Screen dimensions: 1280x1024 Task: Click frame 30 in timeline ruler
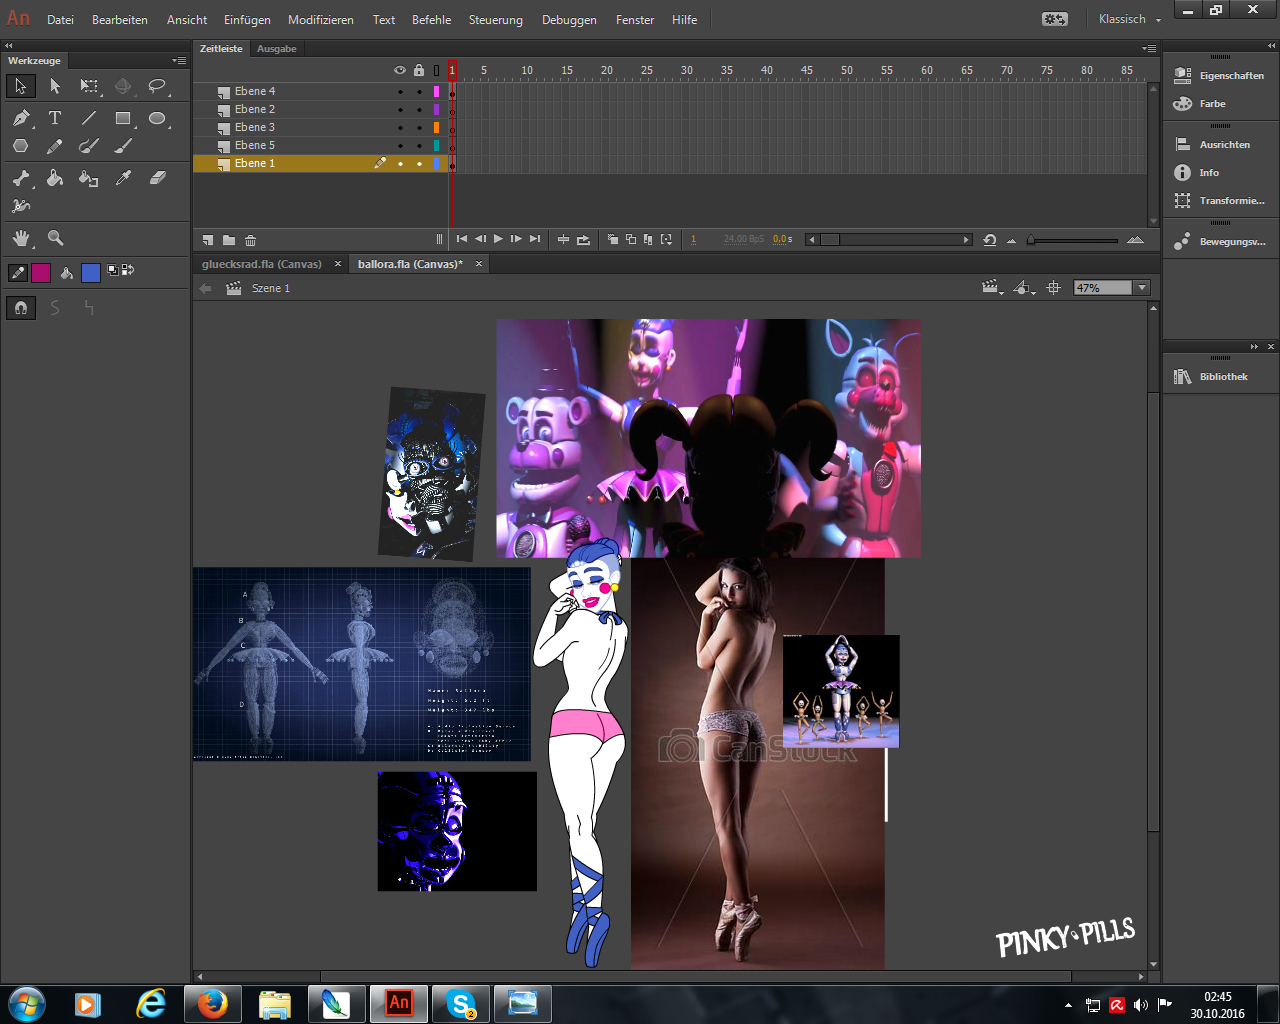click(x=686, y=70)
